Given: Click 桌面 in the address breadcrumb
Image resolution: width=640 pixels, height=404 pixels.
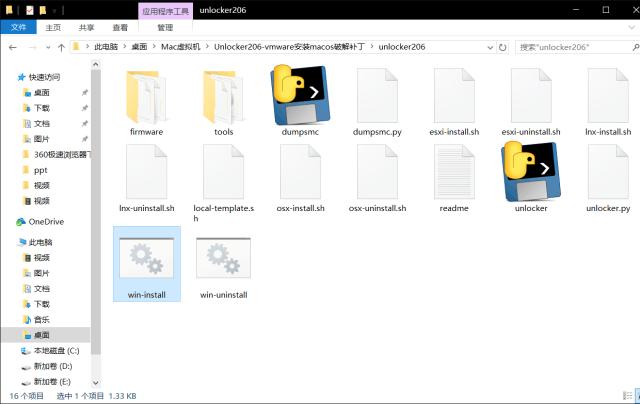Looking at the screenshot, I should 139,47.
